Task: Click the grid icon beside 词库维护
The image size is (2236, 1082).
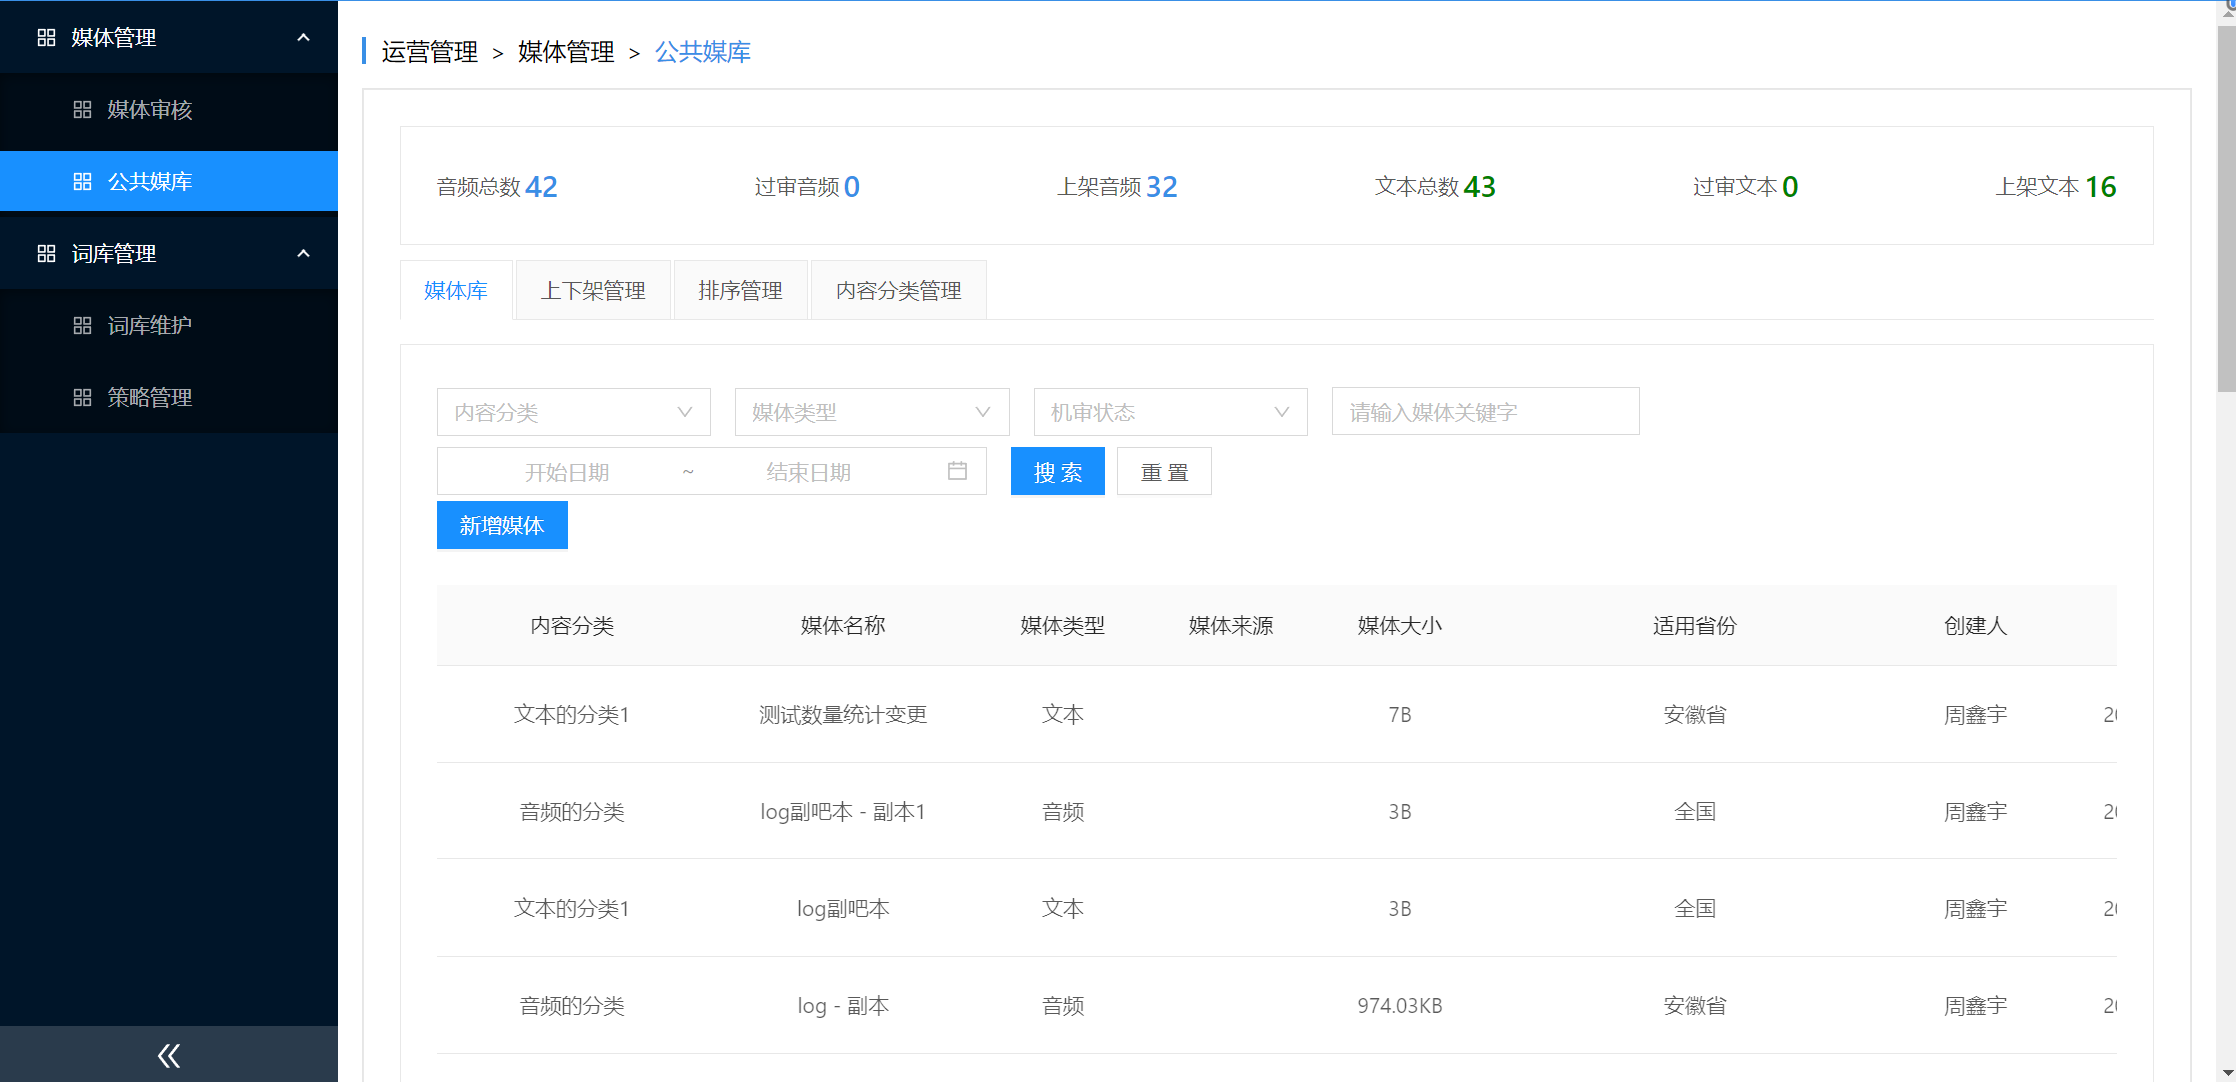Action: tap(82, 326)
